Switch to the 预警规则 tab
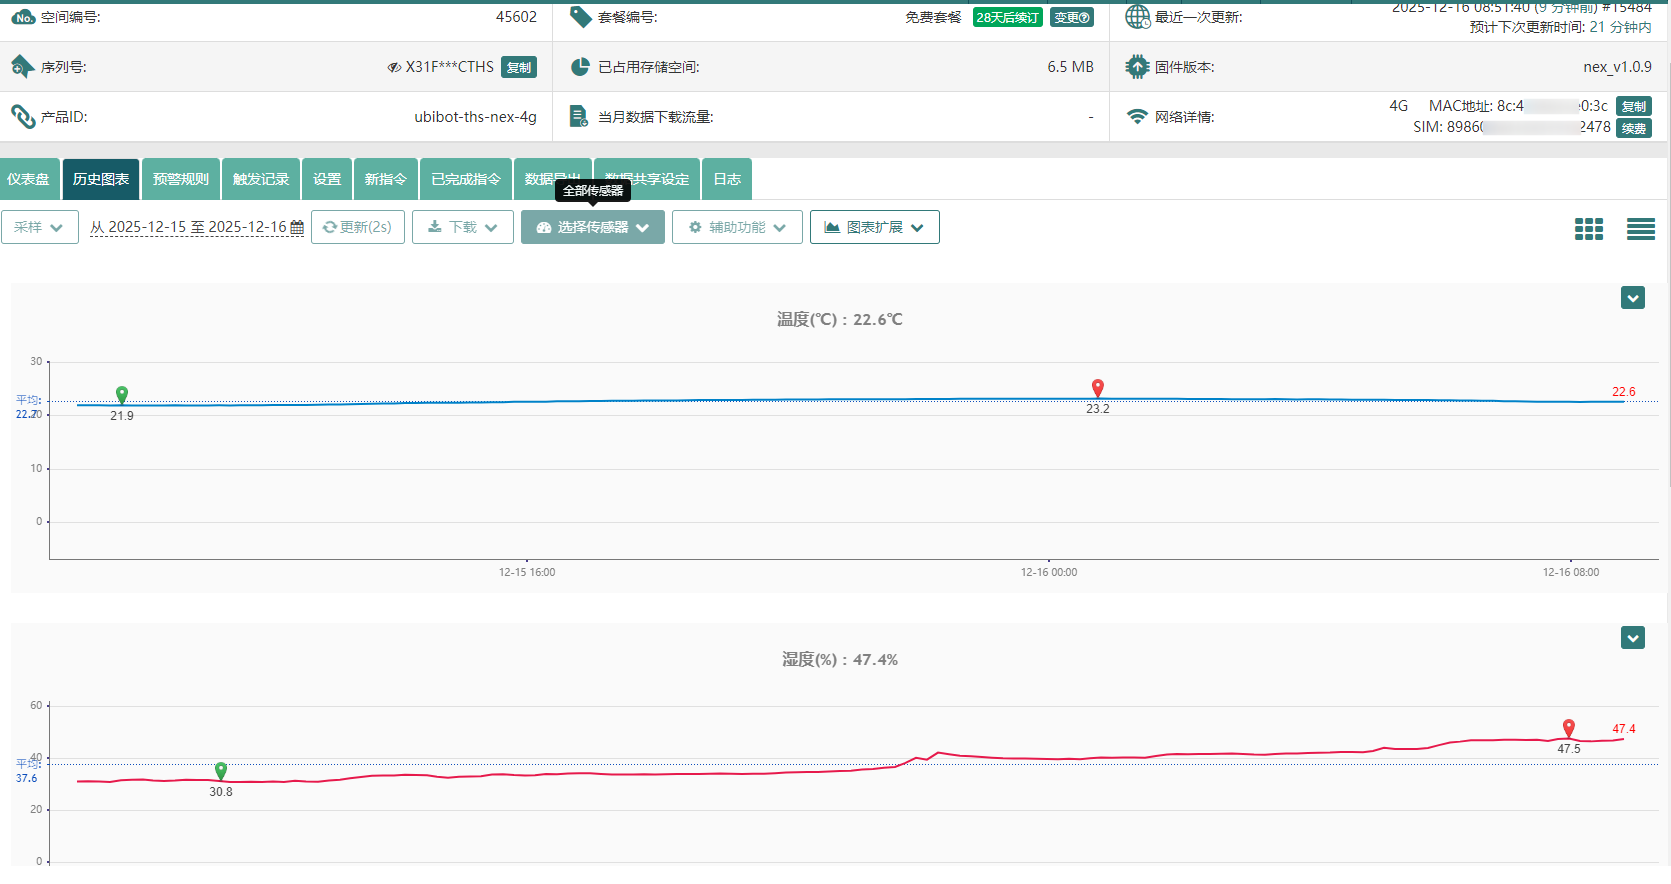Viewport: 1671px width, 884px height. (x=181, y=179)
